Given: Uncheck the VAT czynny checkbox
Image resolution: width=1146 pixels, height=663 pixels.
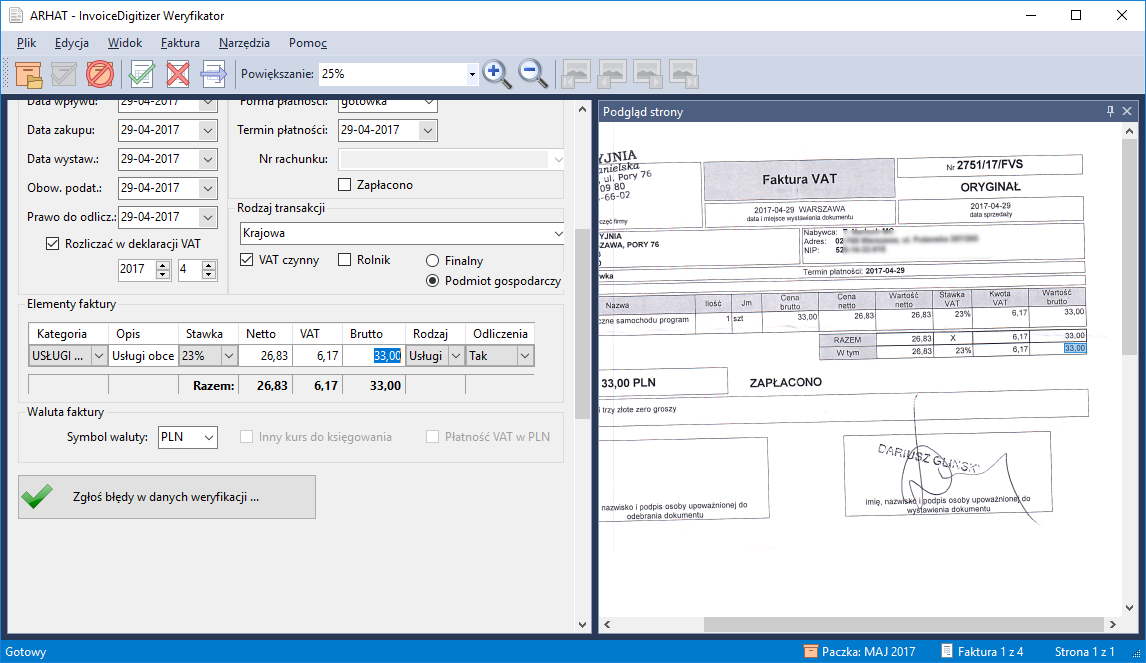Looking at the screenshot, I should (247, 260).
